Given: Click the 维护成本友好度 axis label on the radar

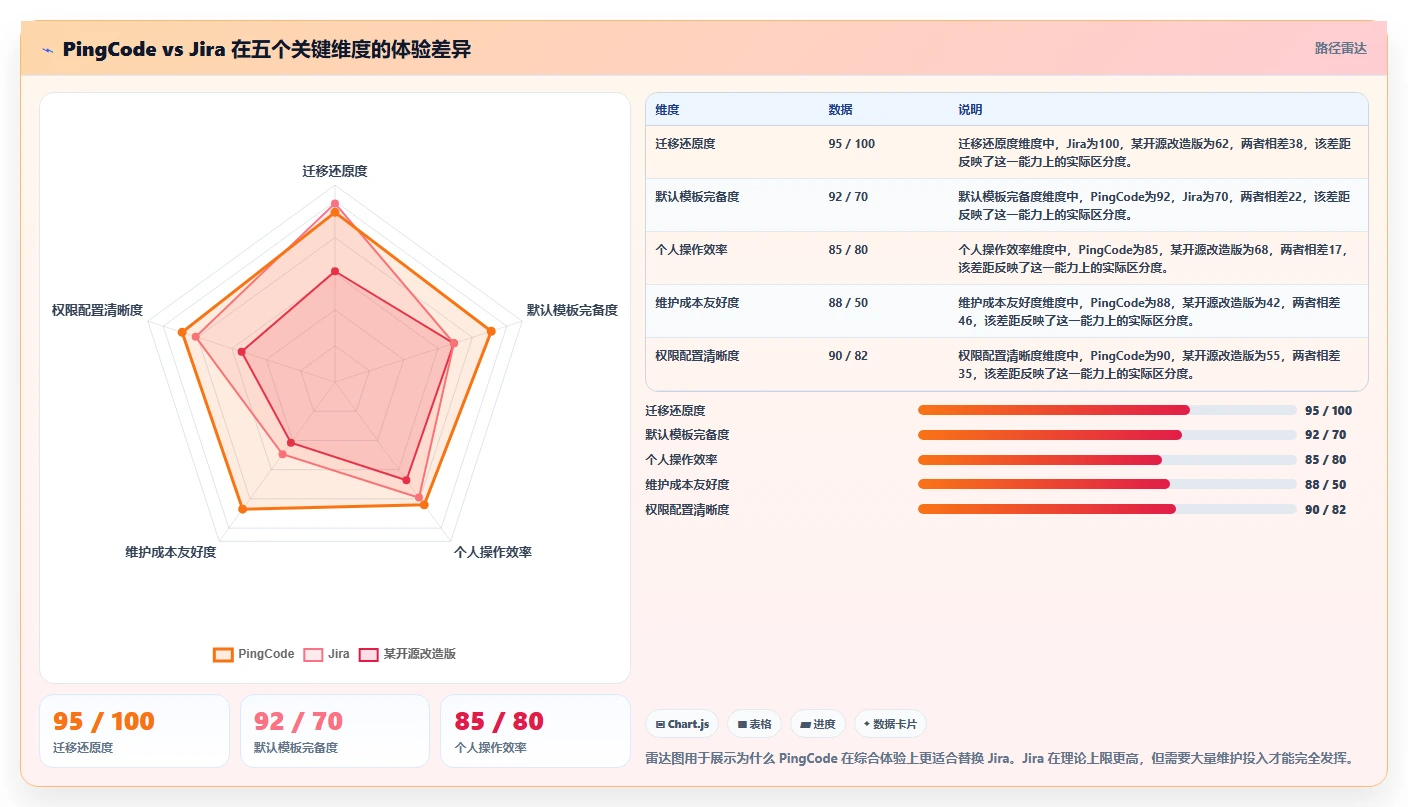Looking at the screenshot, I should pos(170,552).
